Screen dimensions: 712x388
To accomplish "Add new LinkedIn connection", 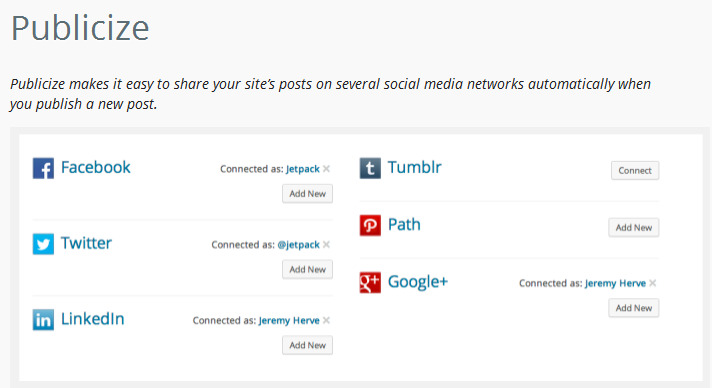I will click(x=307, y=345).
